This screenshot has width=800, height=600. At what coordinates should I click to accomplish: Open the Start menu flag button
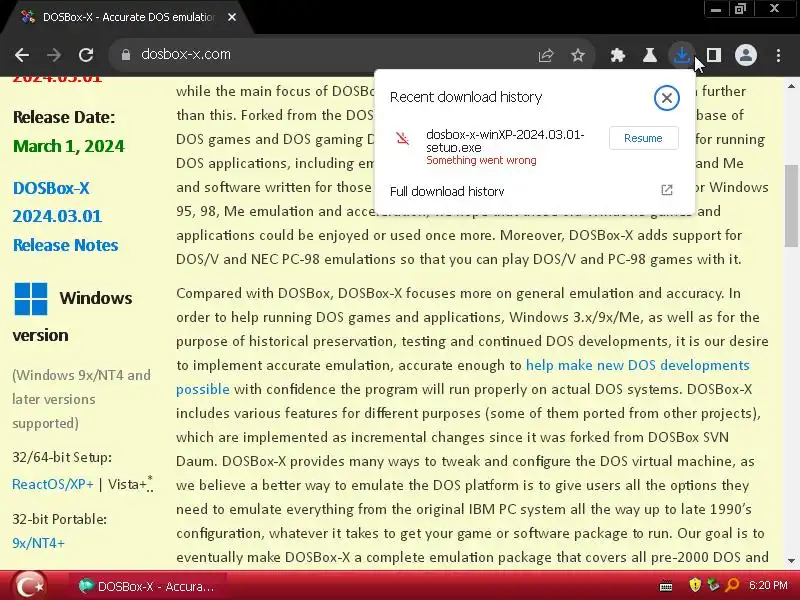(x=29, y=586)
